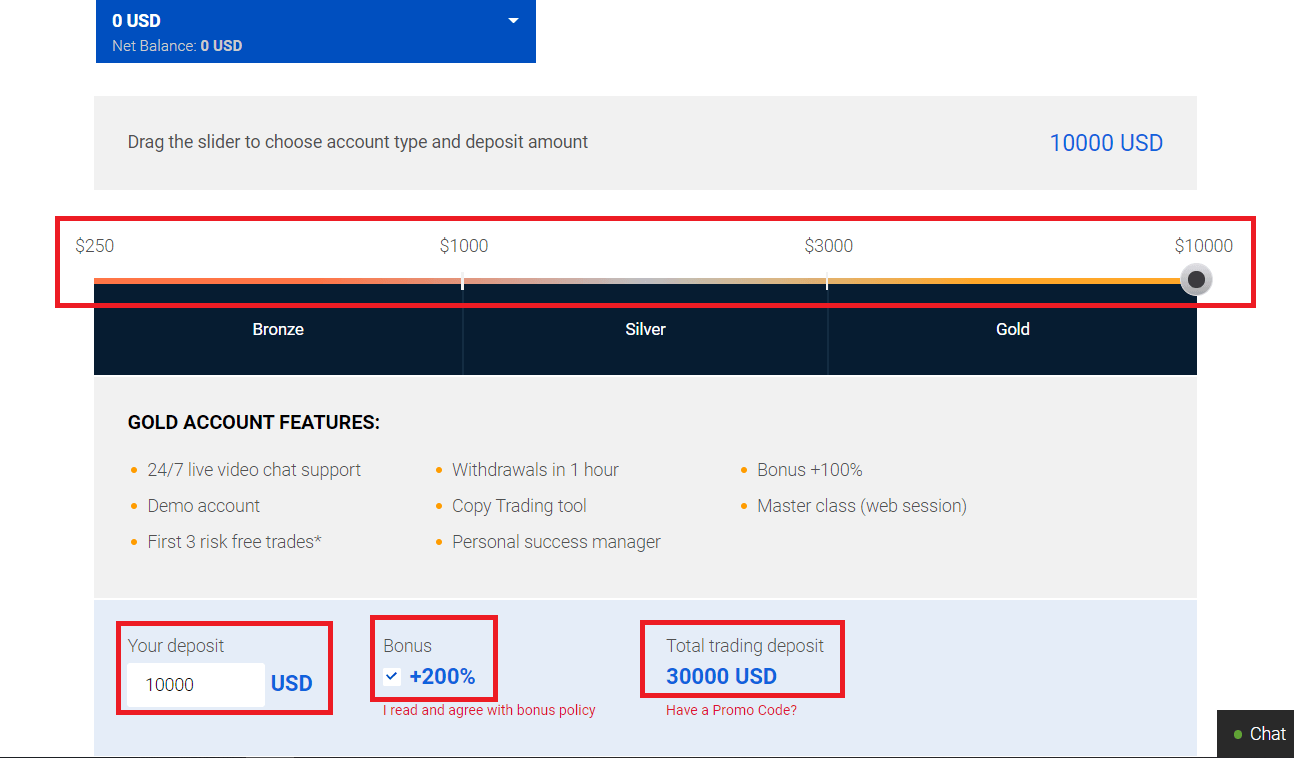Select the Silver account tab
This screenshot has width=1294, height=758.
click(645, 329)
